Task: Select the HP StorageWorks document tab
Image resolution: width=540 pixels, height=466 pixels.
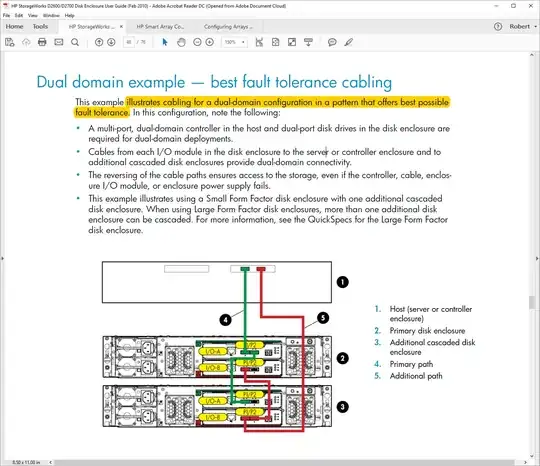Action: [91, 27]
